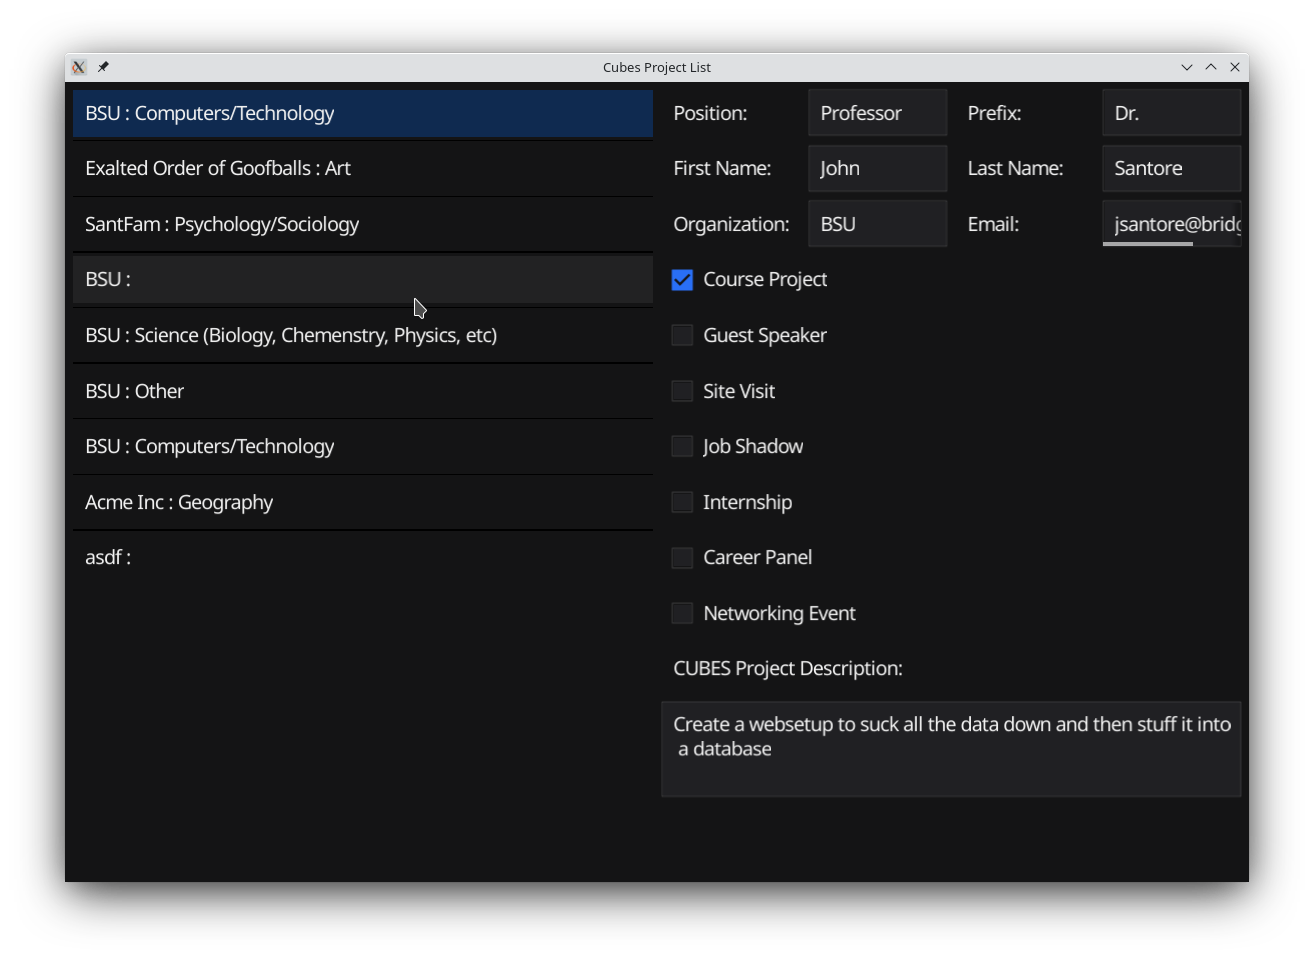Click the Last Name: label

tap(1015, 169)
